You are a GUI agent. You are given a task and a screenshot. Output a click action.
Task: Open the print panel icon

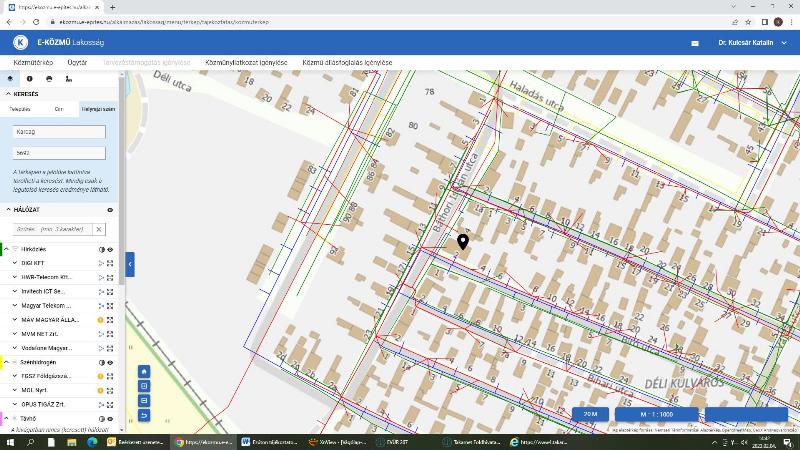coord(49,78)
